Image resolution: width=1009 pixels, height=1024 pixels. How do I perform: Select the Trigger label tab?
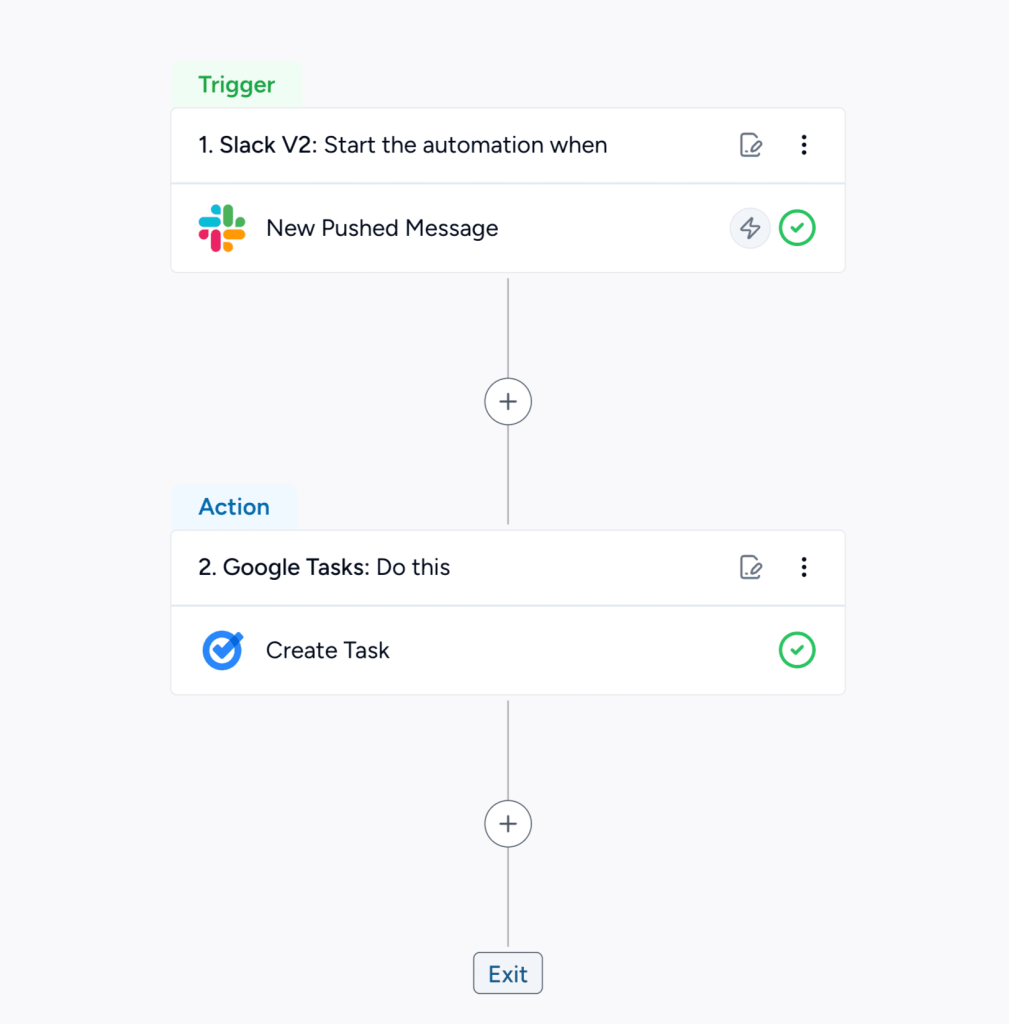236,85
